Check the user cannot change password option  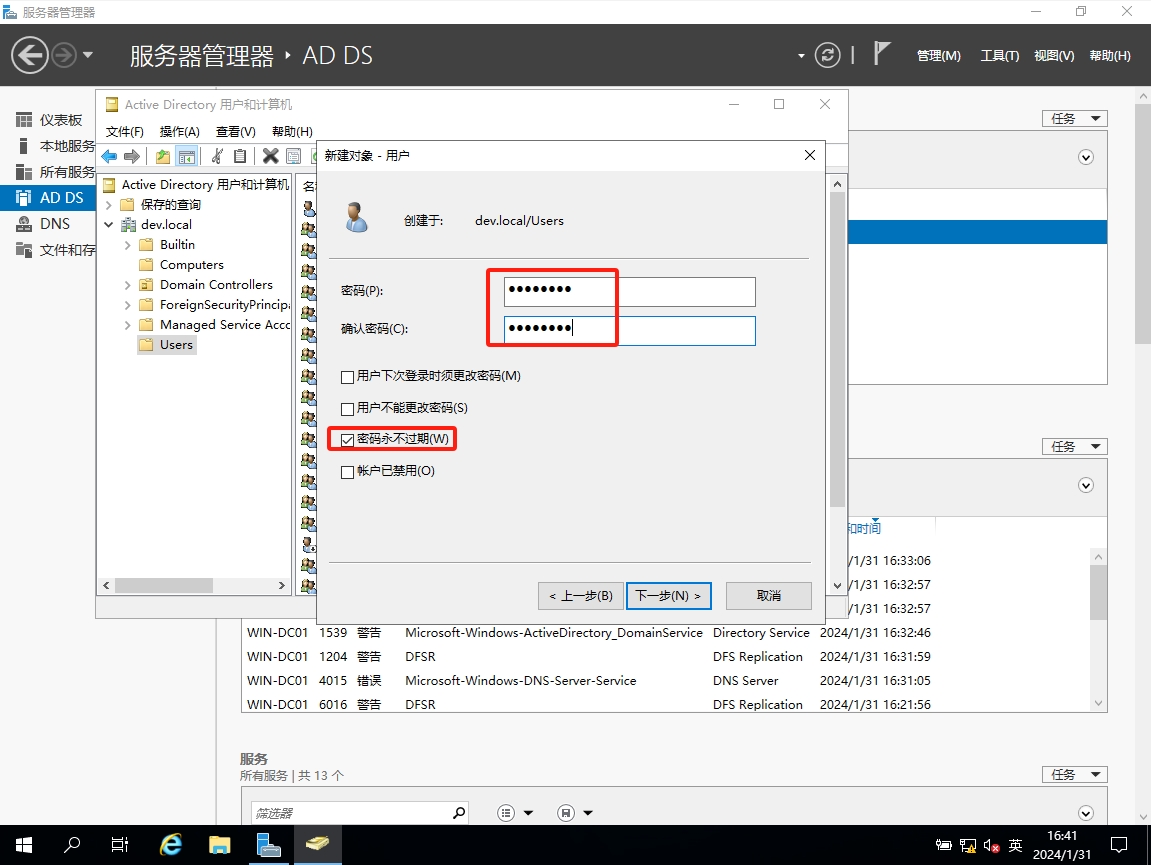pyautogui.click(x=348, y=409)
